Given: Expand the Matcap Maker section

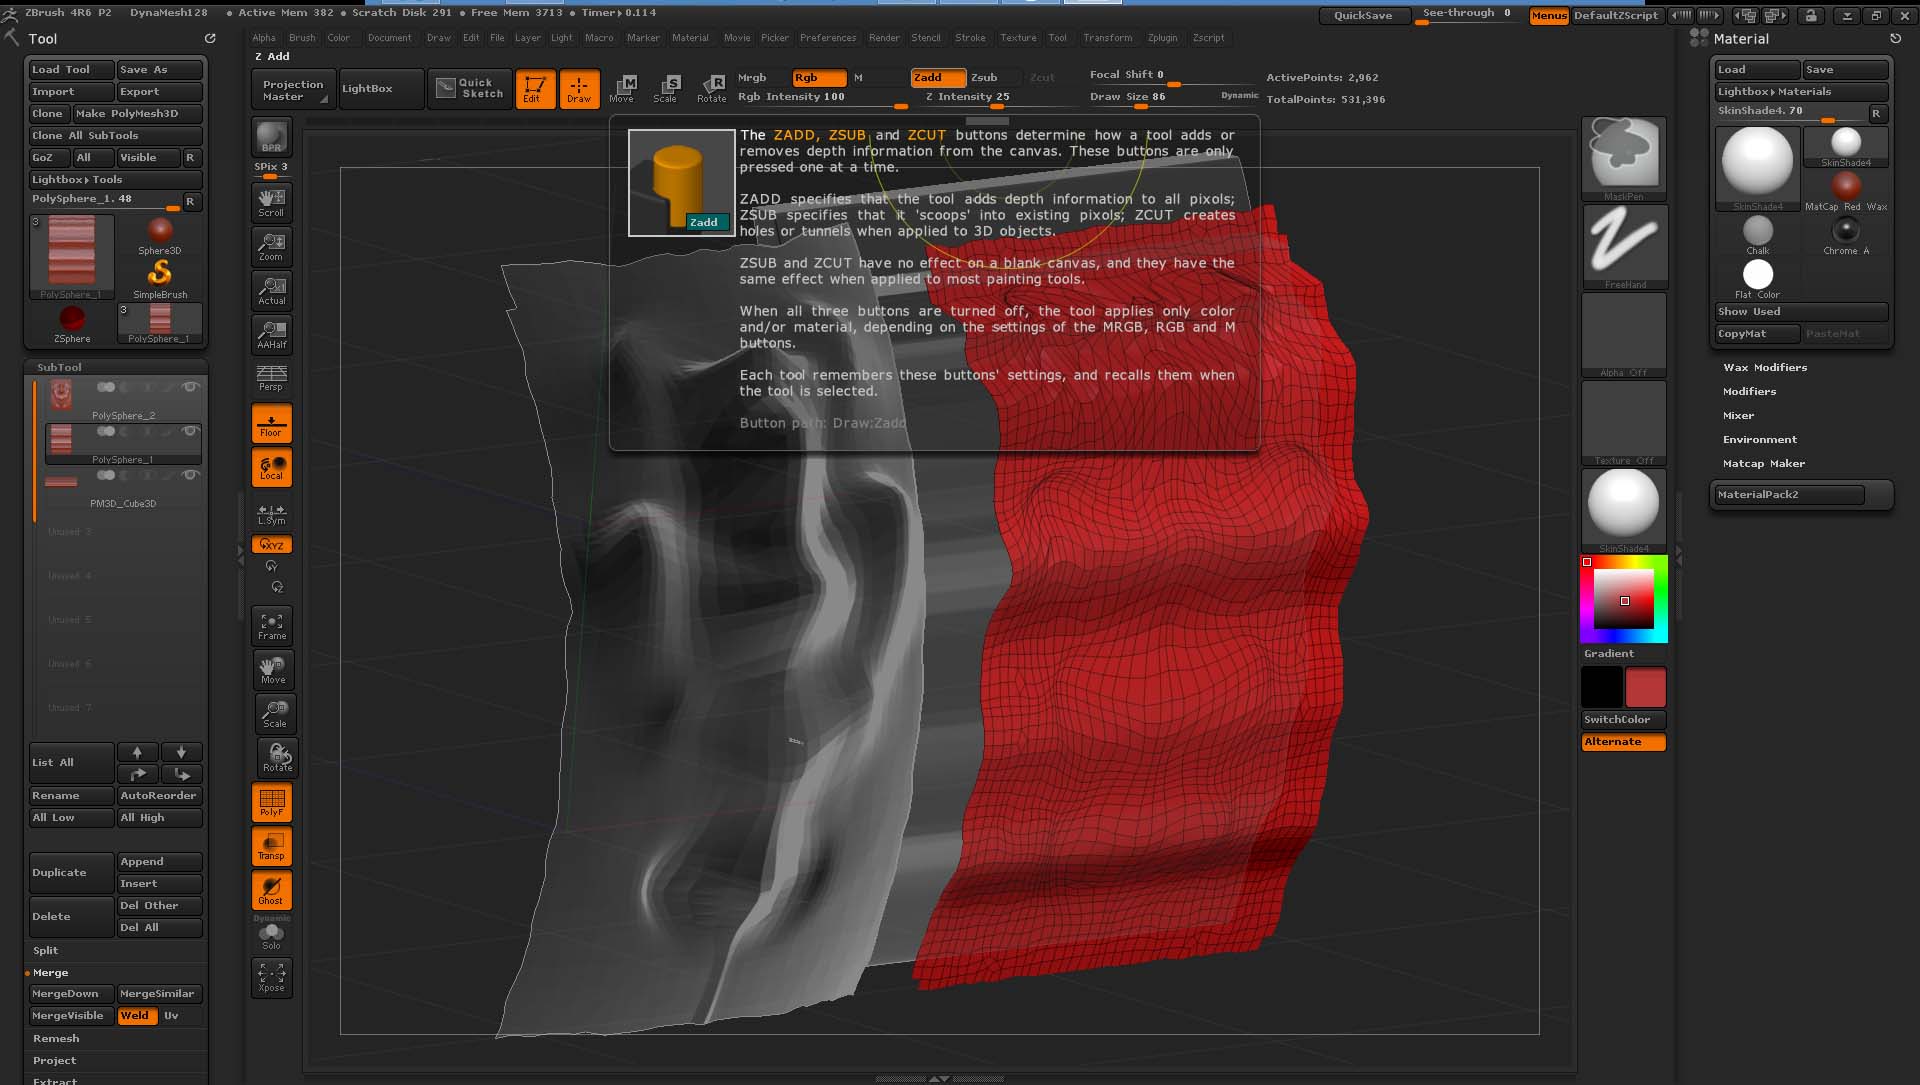Looking at the screenshot, I should (1763, 463).
